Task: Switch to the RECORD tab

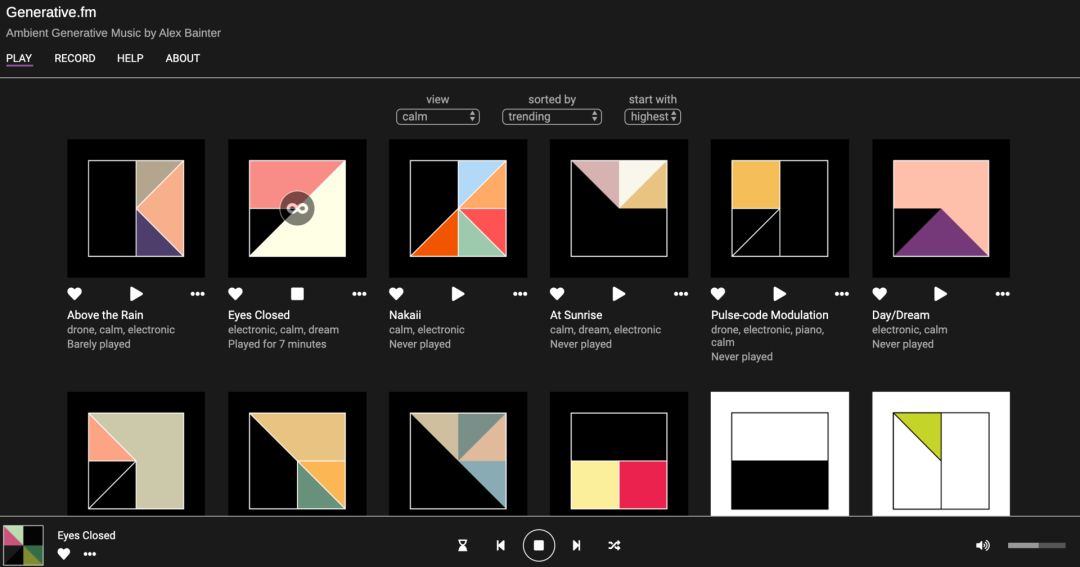Action: point(75,58)
